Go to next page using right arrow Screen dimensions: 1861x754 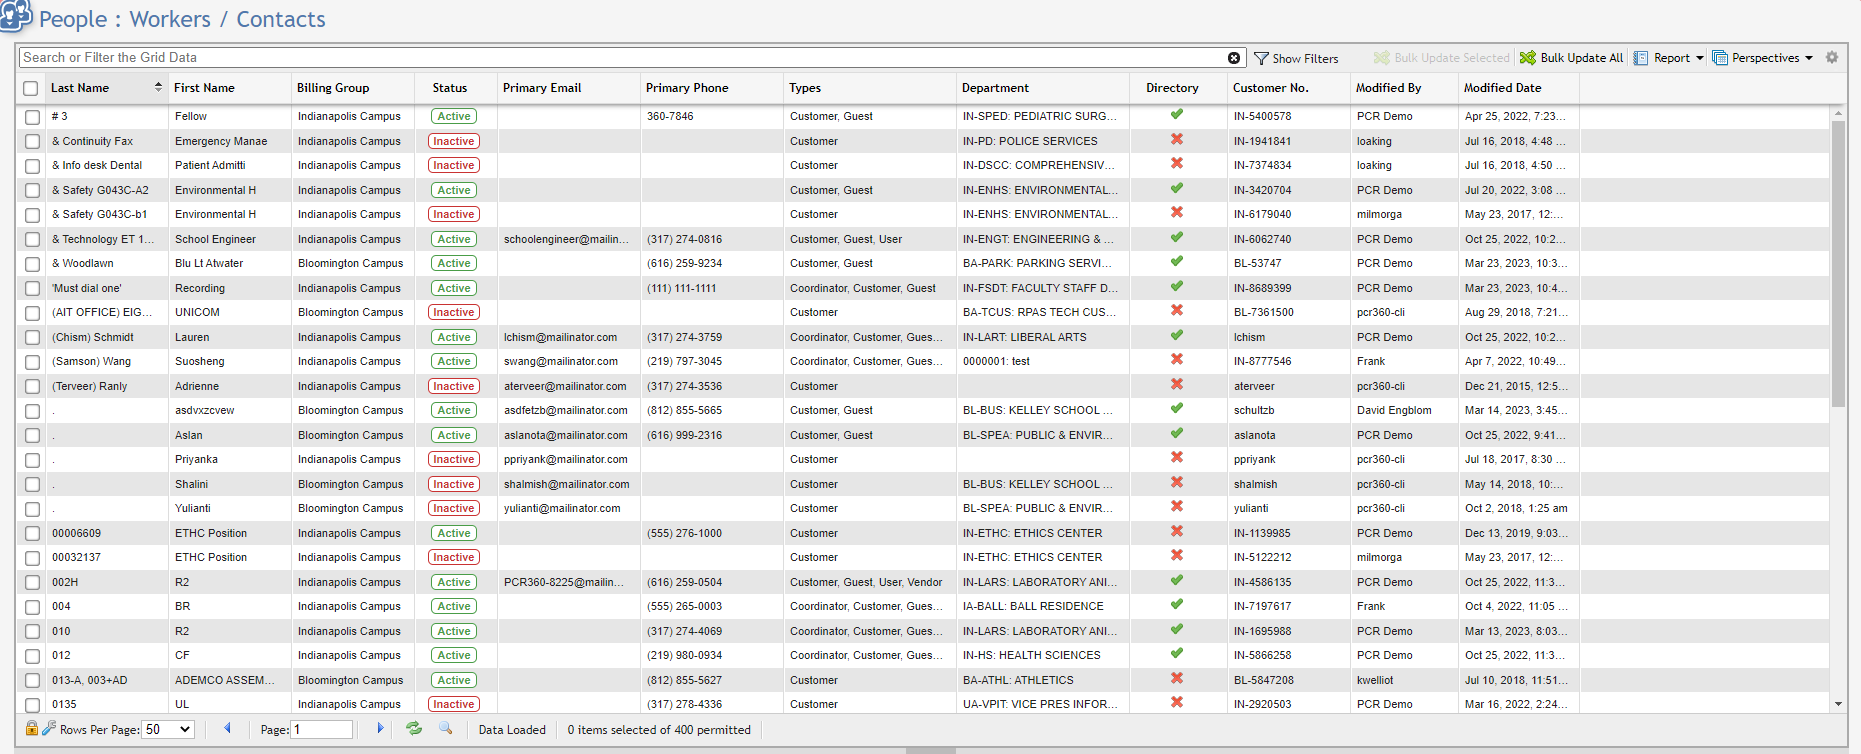(x=380, y=729)
